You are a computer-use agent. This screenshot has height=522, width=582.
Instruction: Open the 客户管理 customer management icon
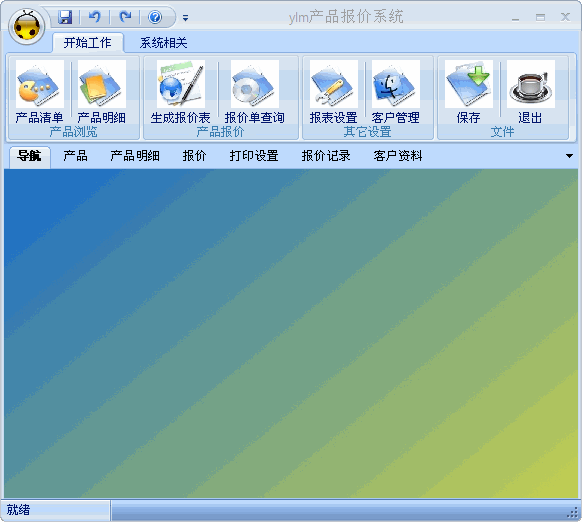point(396,84)
